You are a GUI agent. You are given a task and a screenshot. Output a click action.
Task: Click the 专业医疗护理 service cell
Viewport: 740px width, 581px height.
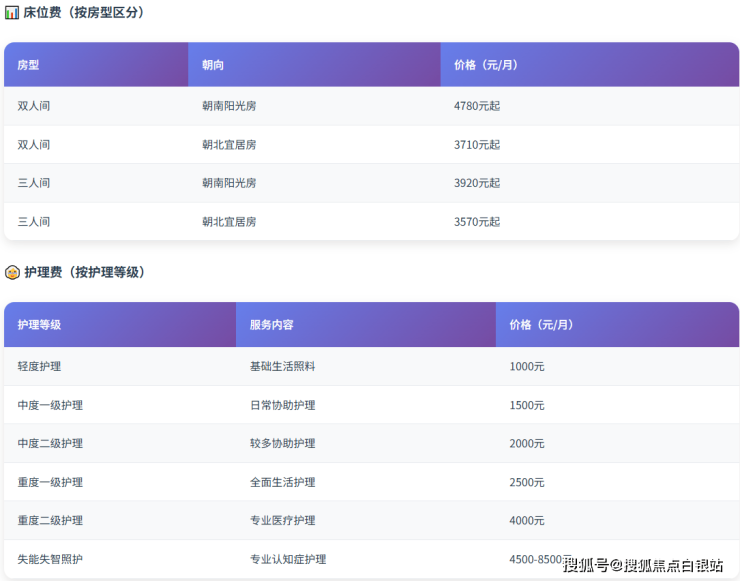click(282, 521)
